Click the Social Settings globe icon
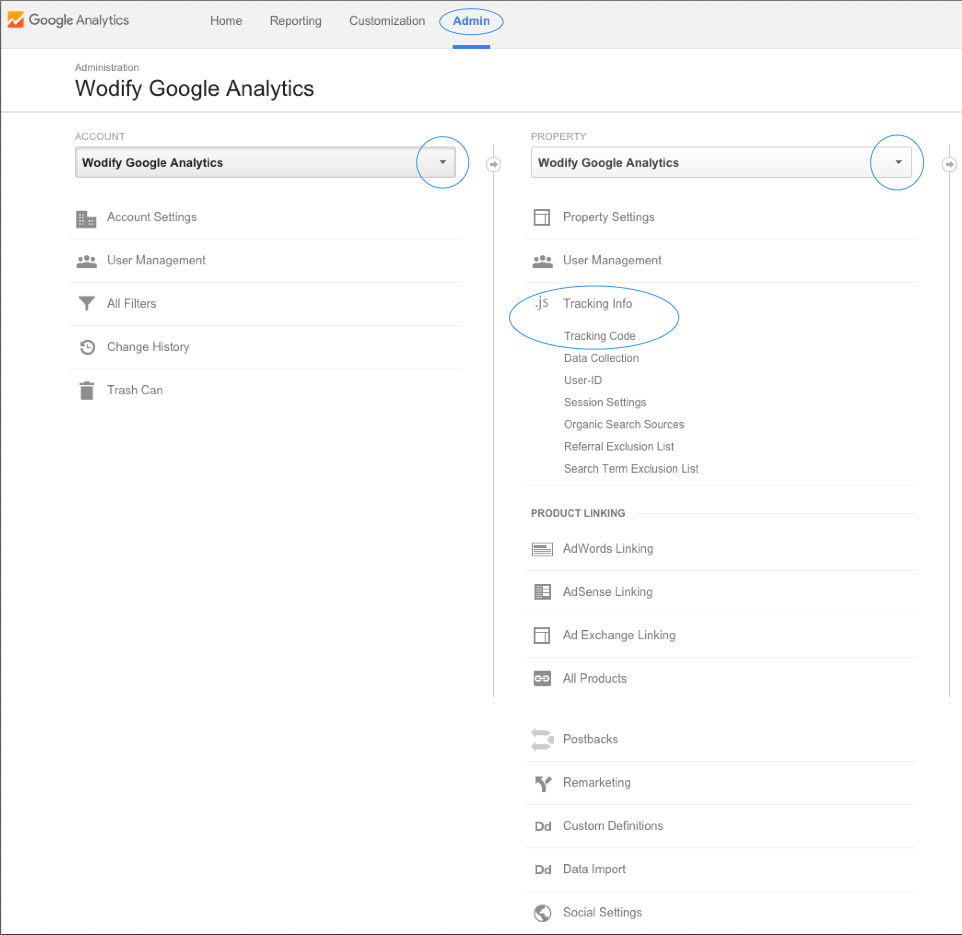The height and width of the screenshot is (935, 962). tap(542, 913)
